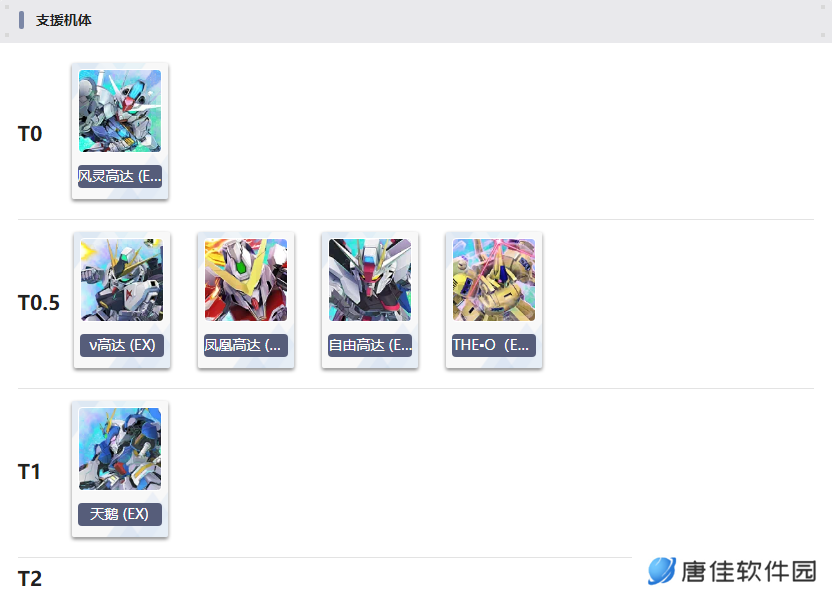Click the 支援机体 section title
The height and width of the screenshot is (597, 832).
point(64,20)
